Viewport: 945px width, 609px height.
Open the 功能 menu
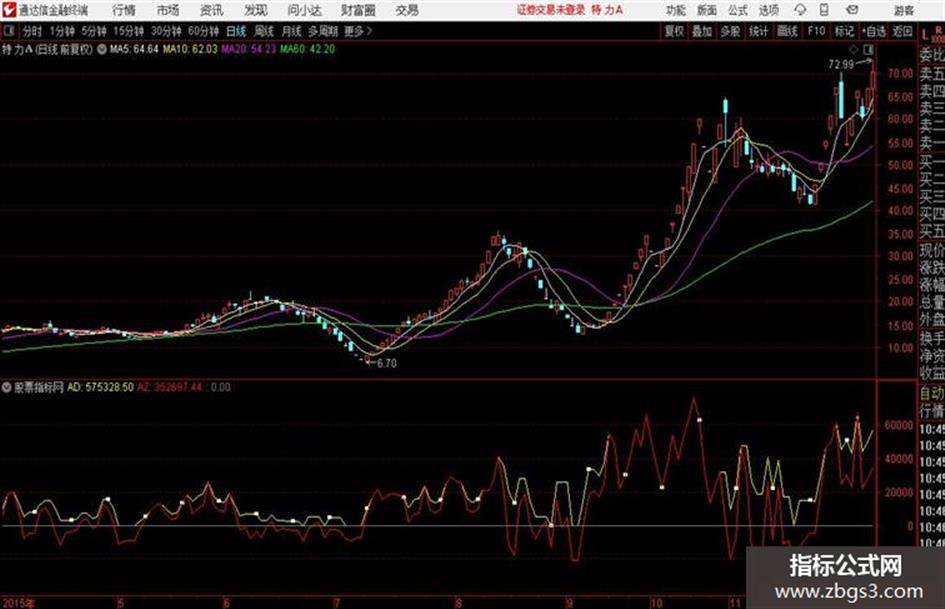tap(676, 10)
